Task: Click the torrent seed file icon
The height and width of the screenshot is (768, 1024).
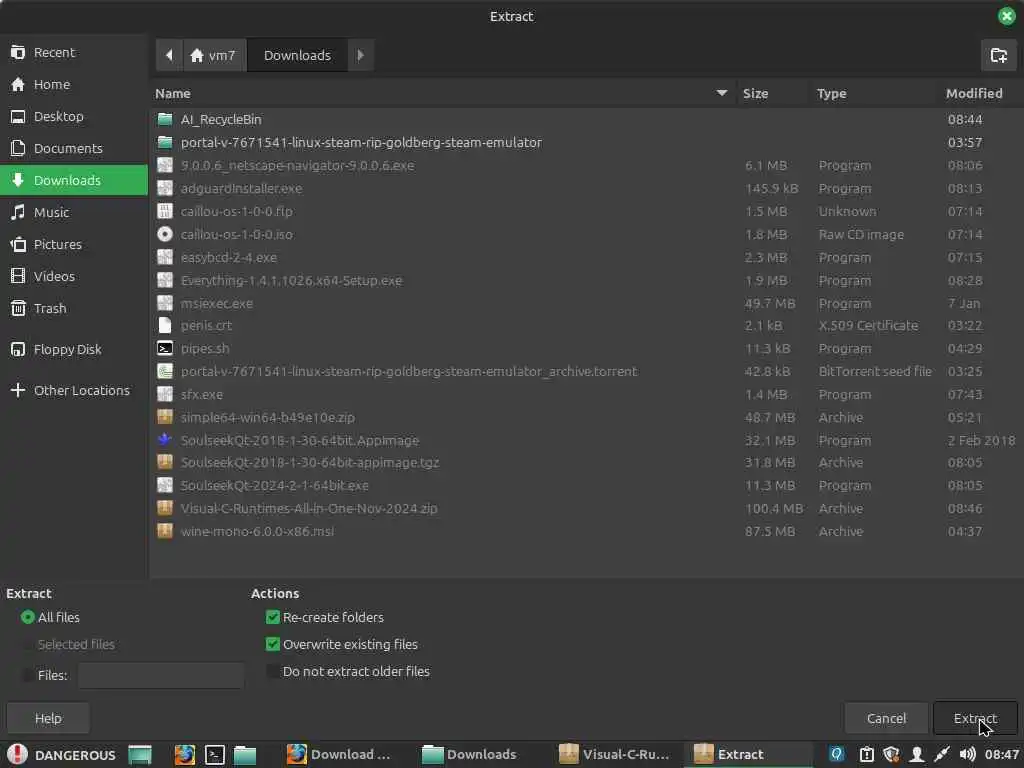Action: click(165, 371)
